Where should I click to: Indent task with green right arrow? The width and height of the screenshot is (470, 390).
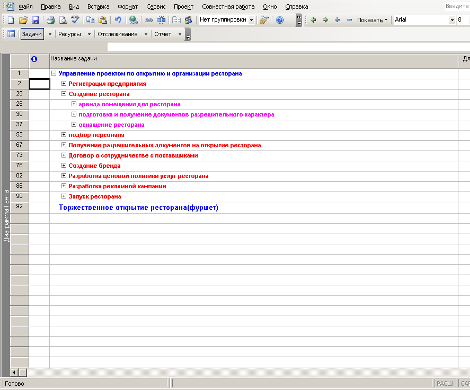[x=325, y=20]
